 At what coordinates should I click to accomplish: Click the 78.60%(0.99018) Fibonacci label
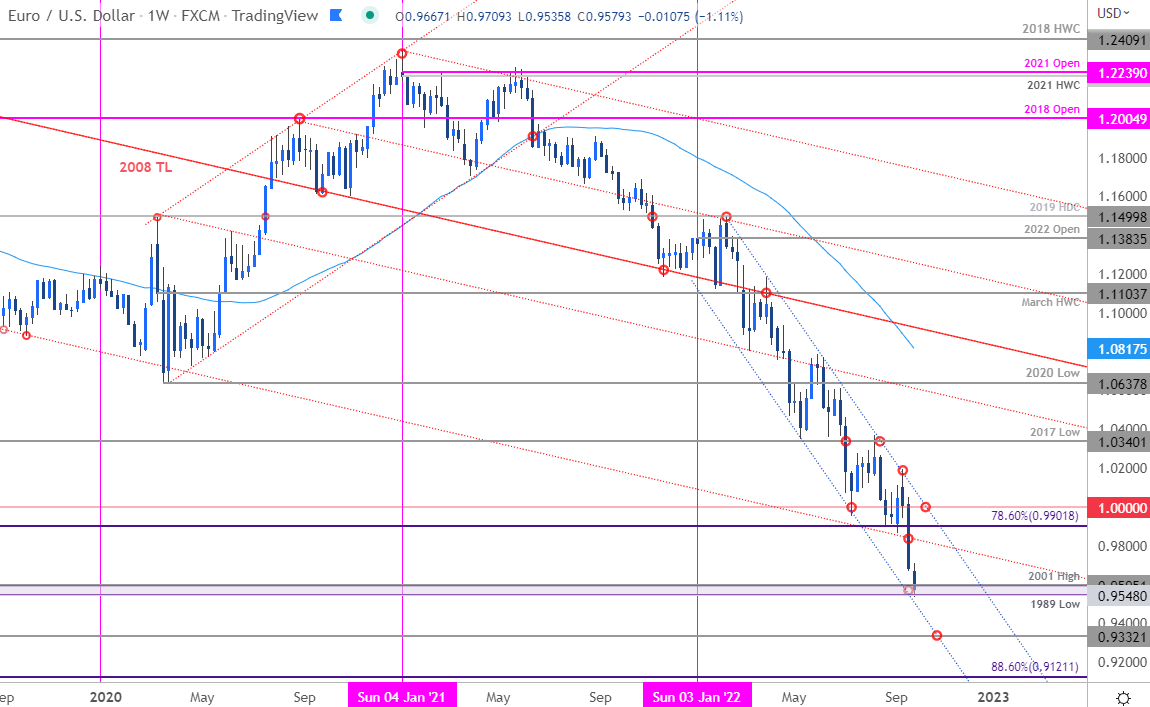1035,516
